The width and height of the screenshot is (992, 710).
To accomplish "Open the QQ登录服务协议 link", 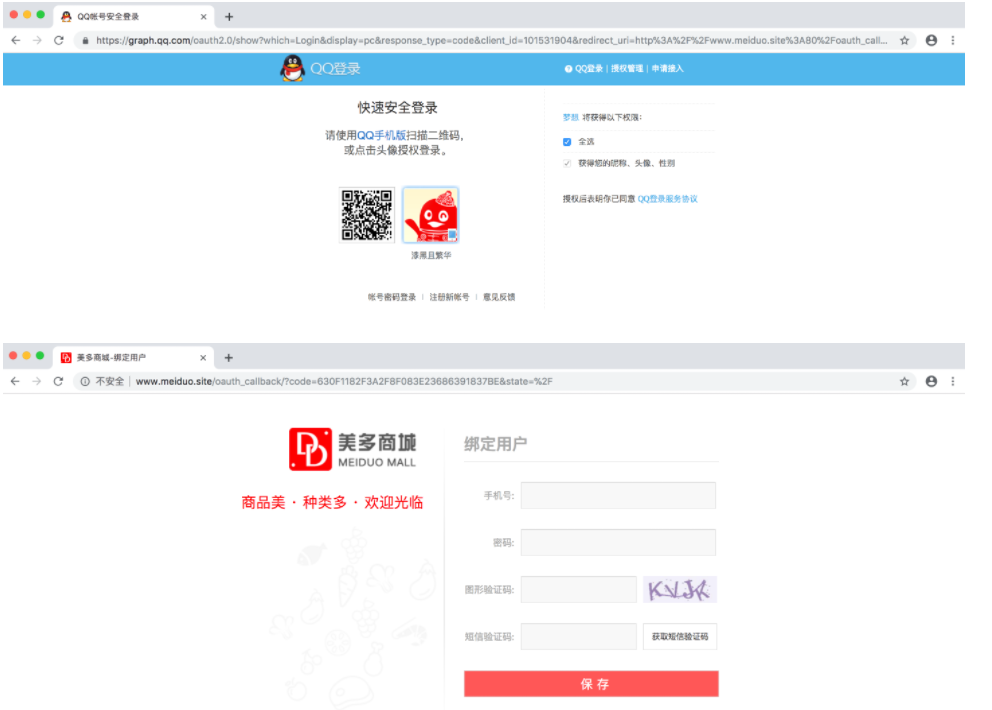I will point(667,199).
